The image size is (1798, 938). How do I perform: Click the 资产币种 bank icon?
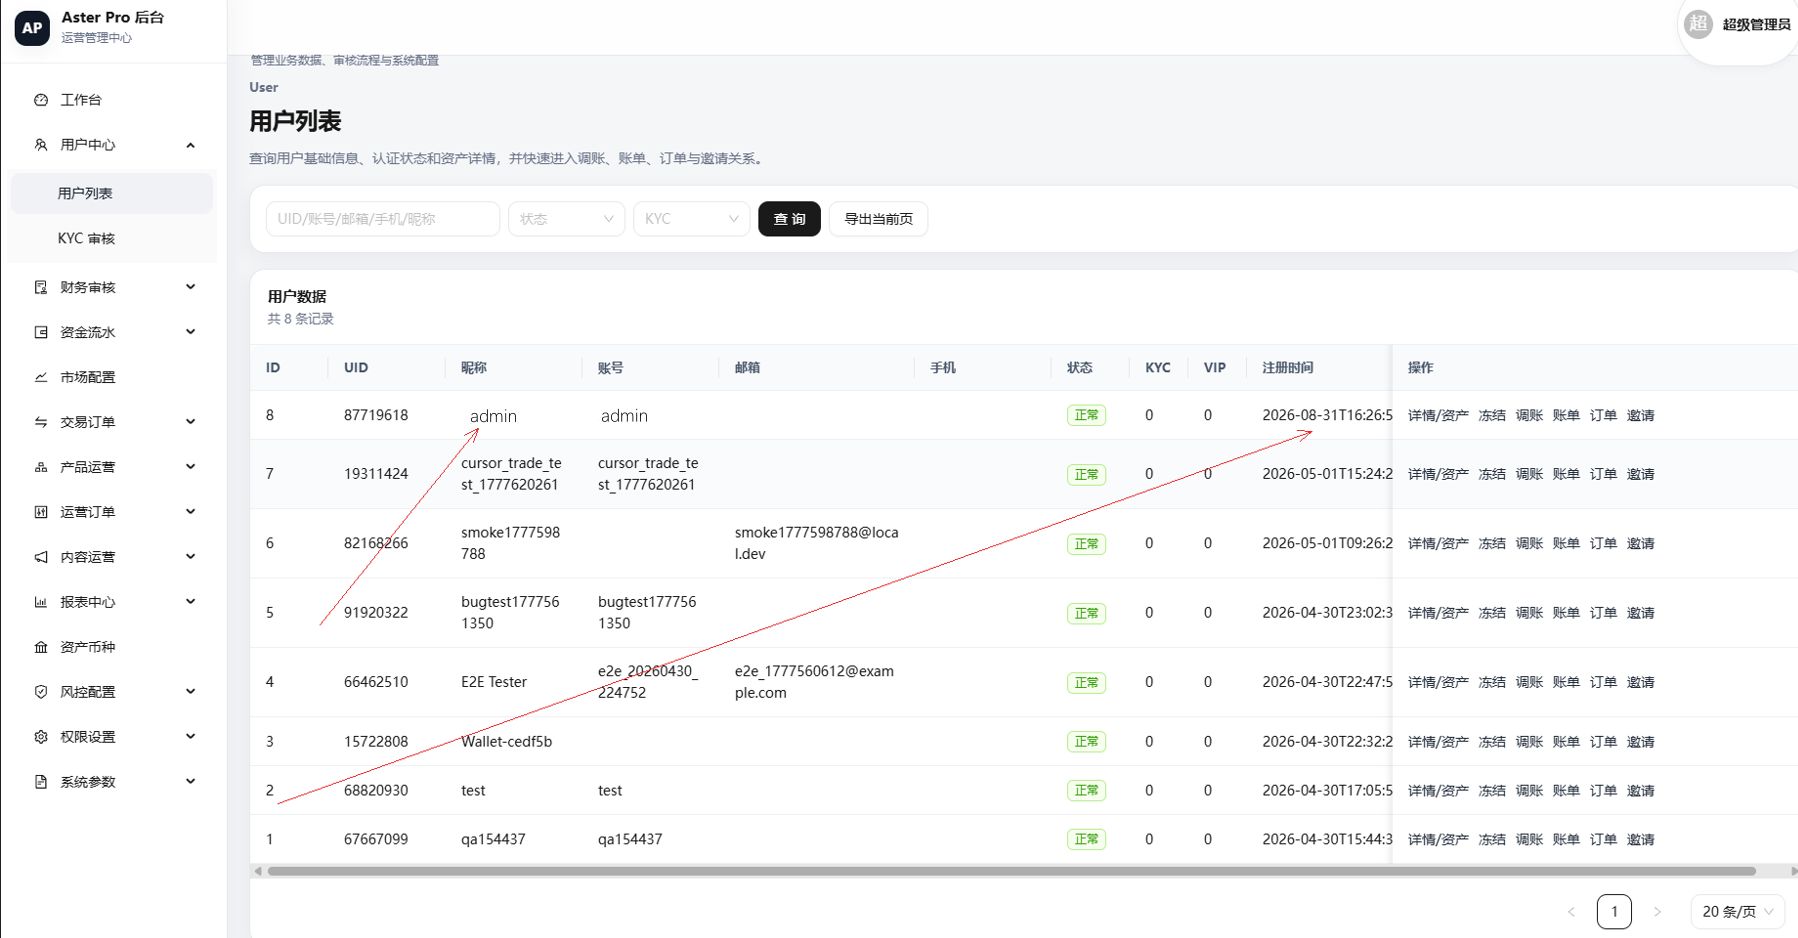[41, 647]
